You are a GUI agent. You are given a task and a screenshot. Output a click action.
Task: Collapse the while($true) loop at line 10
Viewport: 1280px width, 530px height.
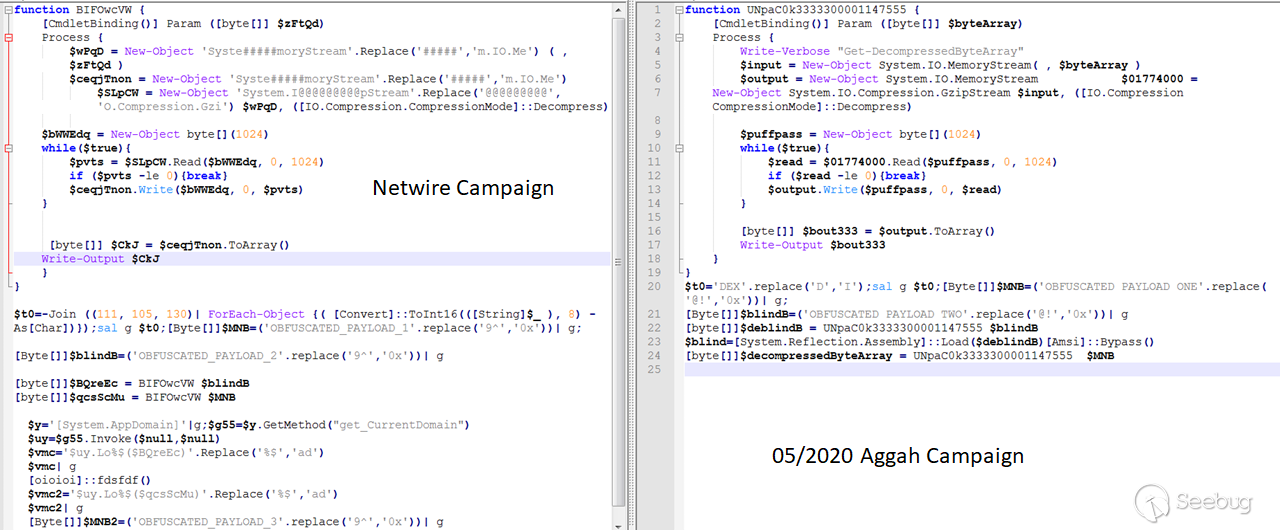pos(680,148)
